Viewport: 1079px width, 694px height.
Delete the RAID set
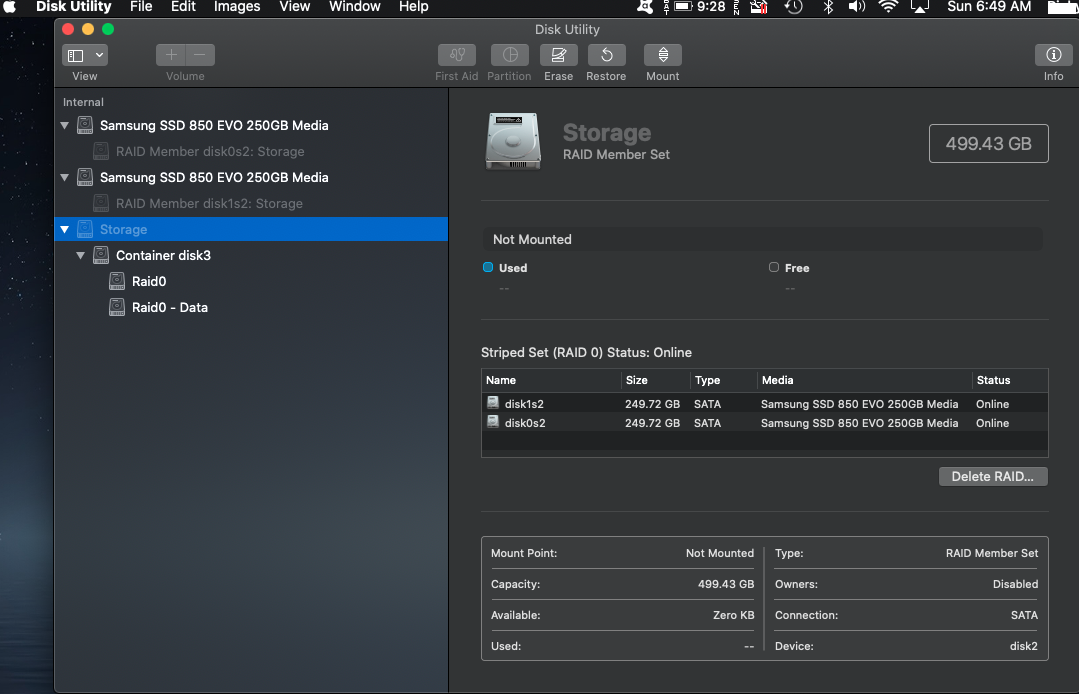[993, 477]
